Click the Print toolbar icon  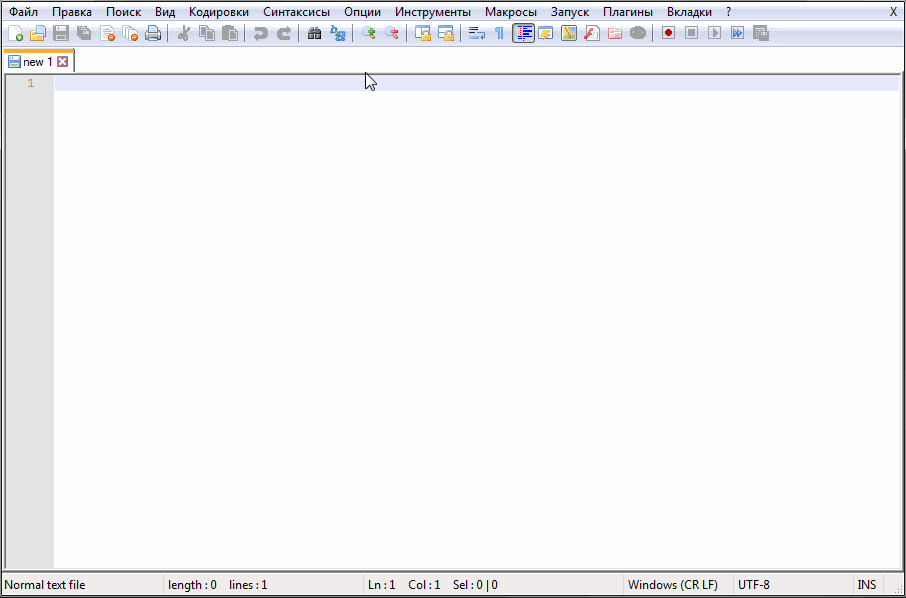[x=153, y=33]
